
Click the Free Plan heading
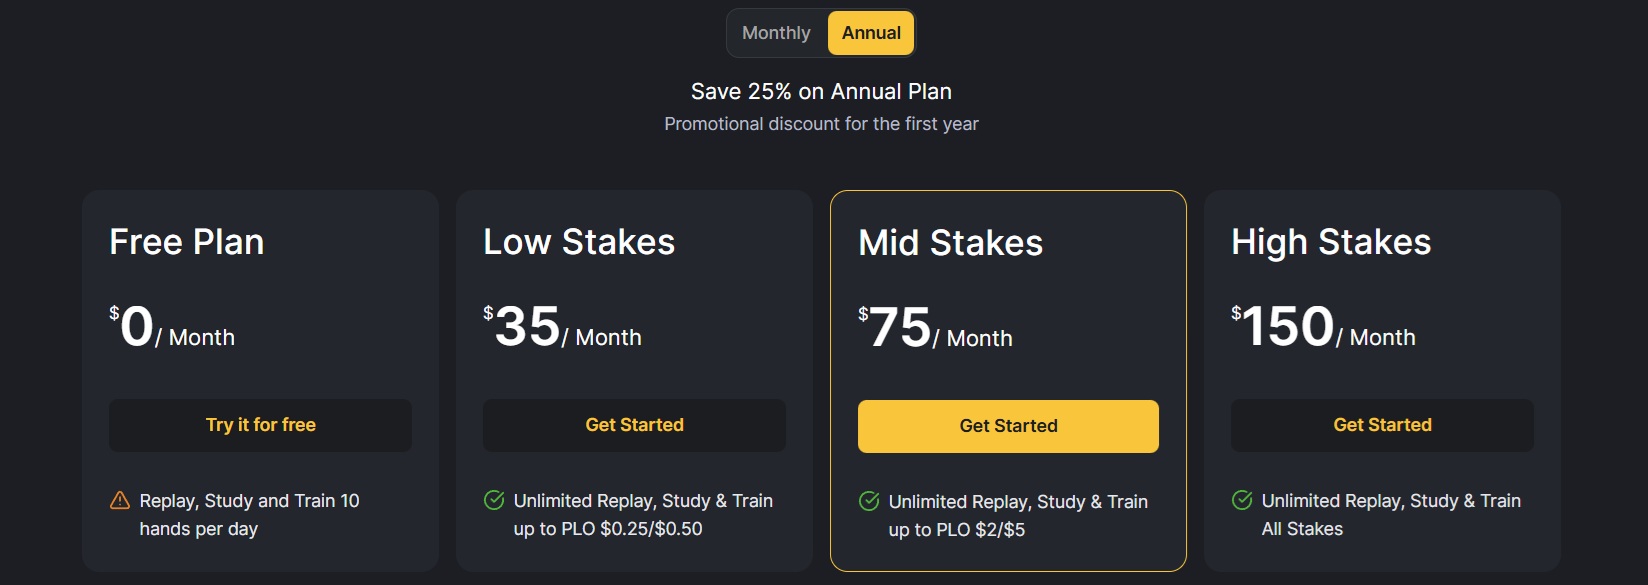click(x=187, y=242)
